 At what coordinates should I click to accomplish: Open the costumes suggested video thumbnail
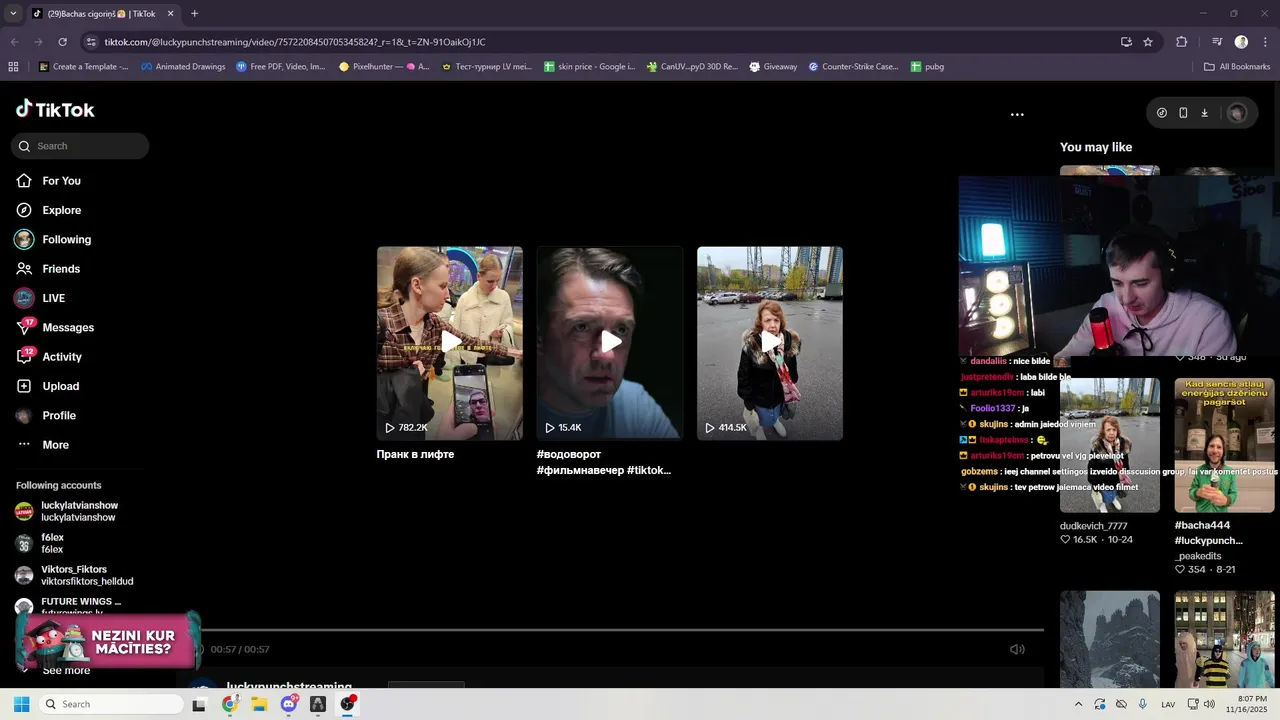point(1224,639)
